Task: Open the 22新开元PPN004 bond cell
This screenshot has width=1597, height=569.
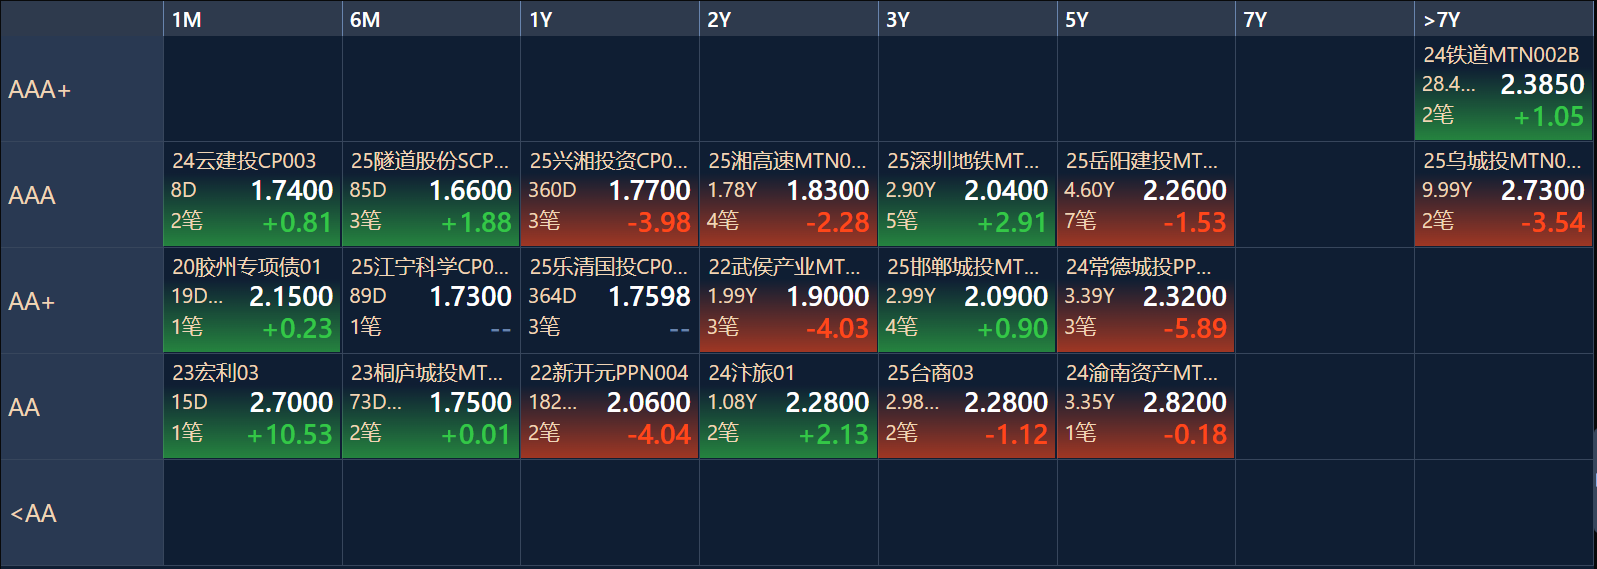Action: (609, 406)
